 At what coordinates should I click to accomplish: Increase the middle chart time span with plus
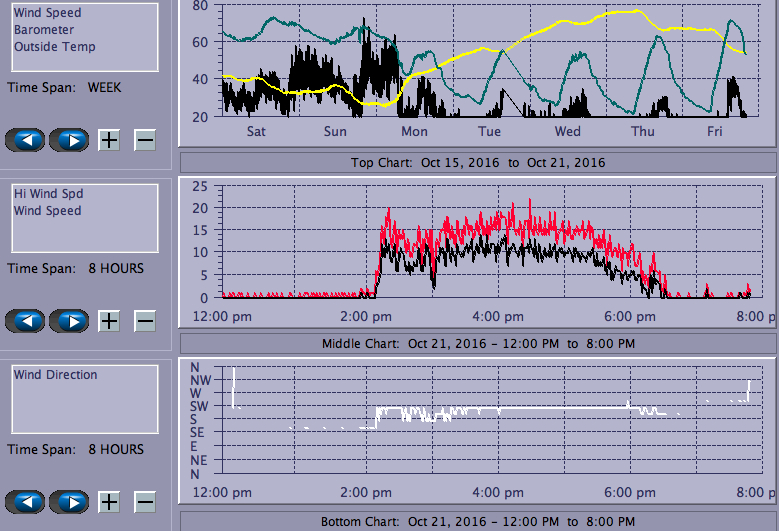click(x=109, y=321)
